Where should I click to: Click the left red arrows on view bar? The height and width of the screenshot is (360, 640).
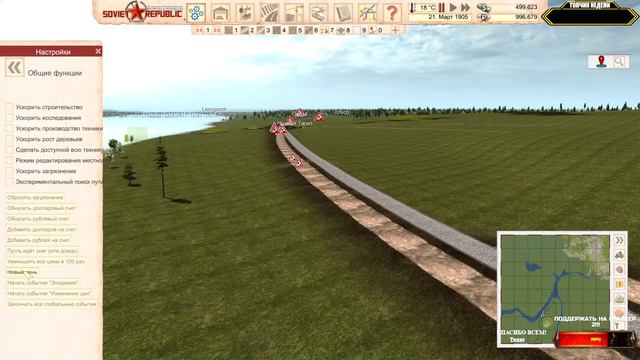tap(199, 30)
